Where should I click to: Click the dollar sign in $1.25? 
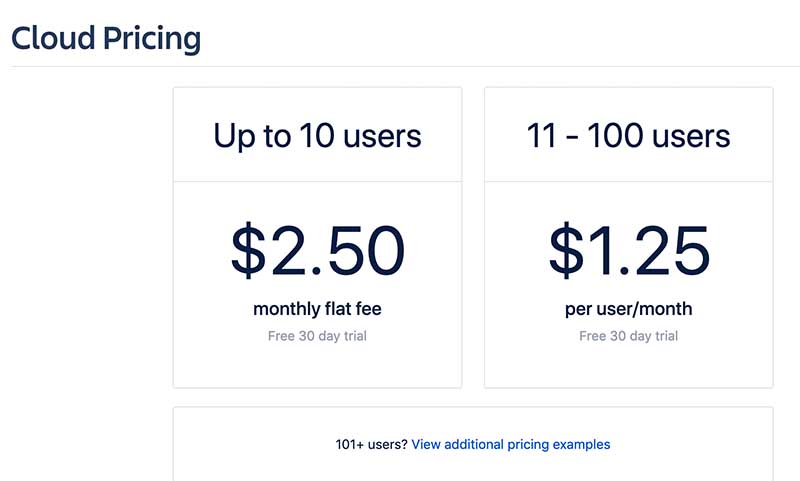(566, 250)
